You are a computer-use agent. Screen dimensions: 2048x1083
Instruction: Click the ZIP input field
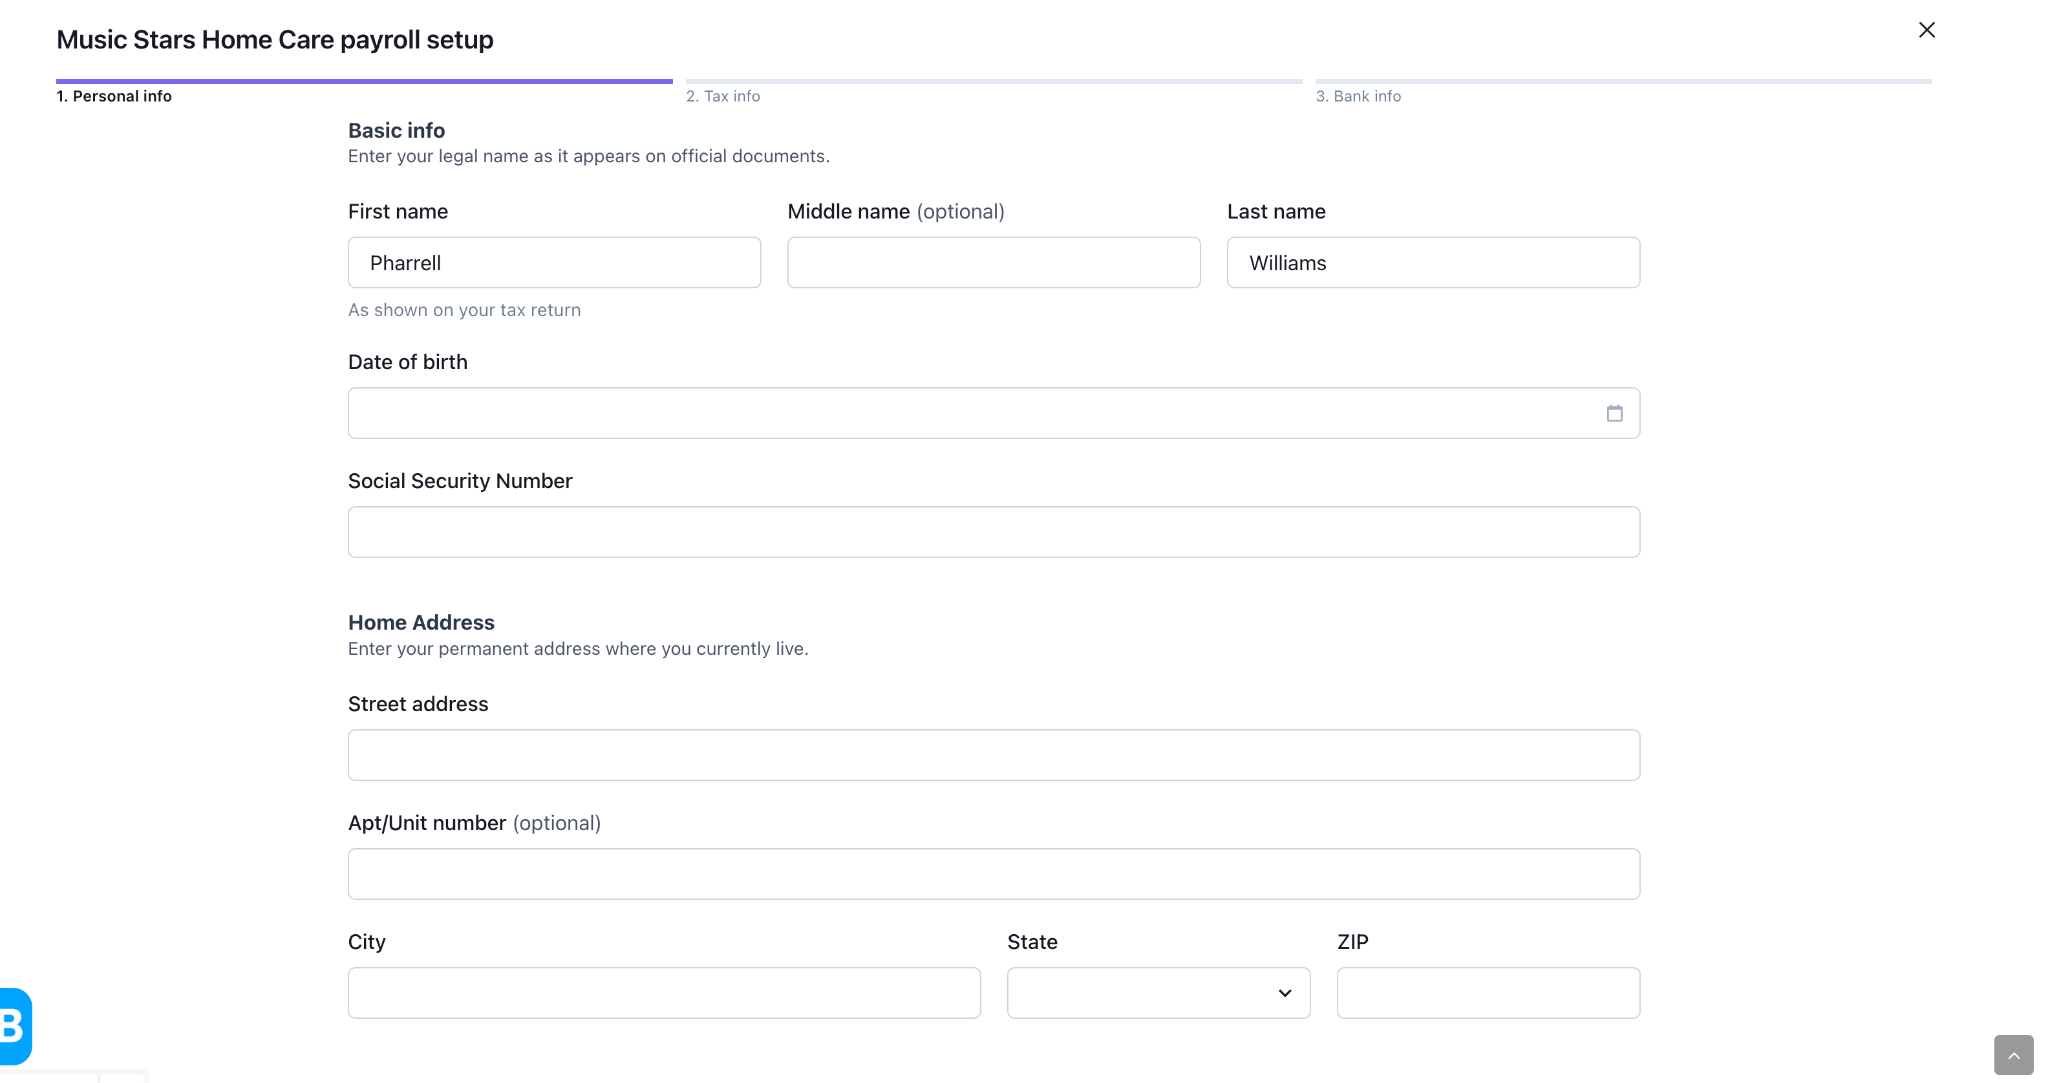(1488, 993)
